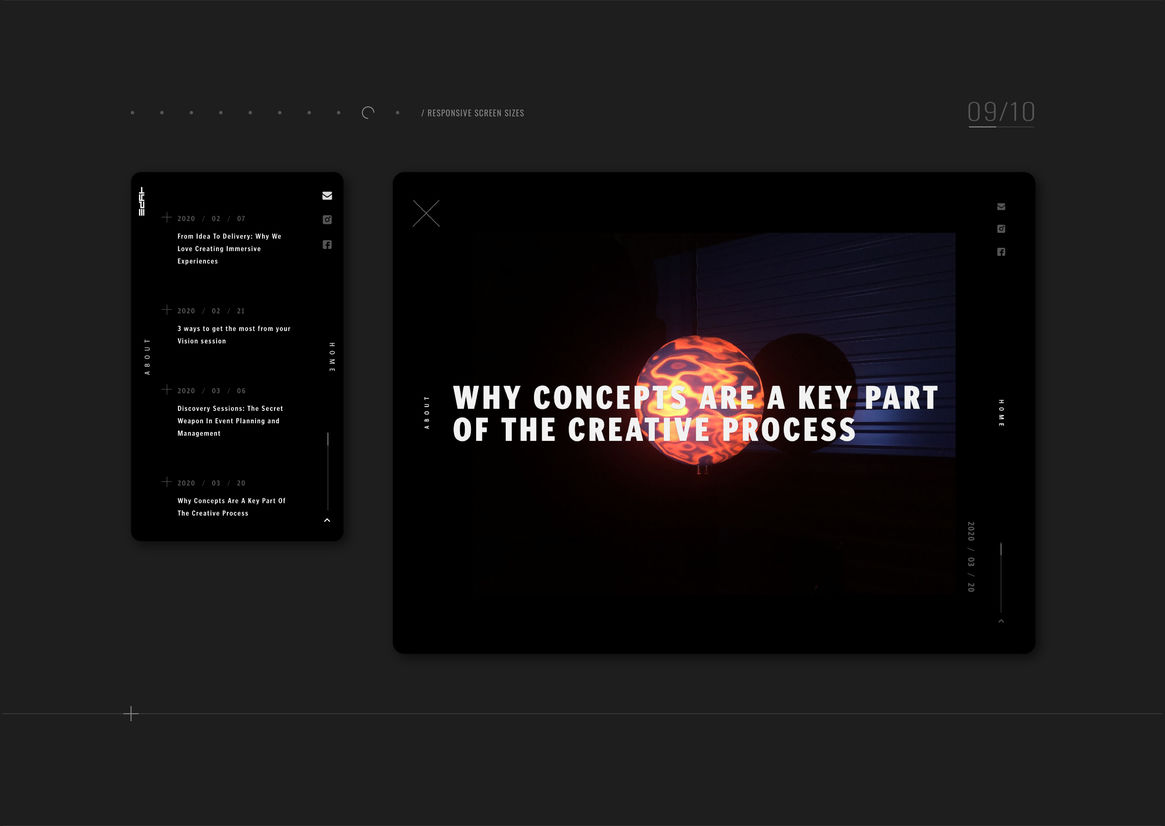The height and width of the screenshot is (826, 1165).
Task: Select vertical HOME in the tablet view
Action: [x=1001, y=413]
